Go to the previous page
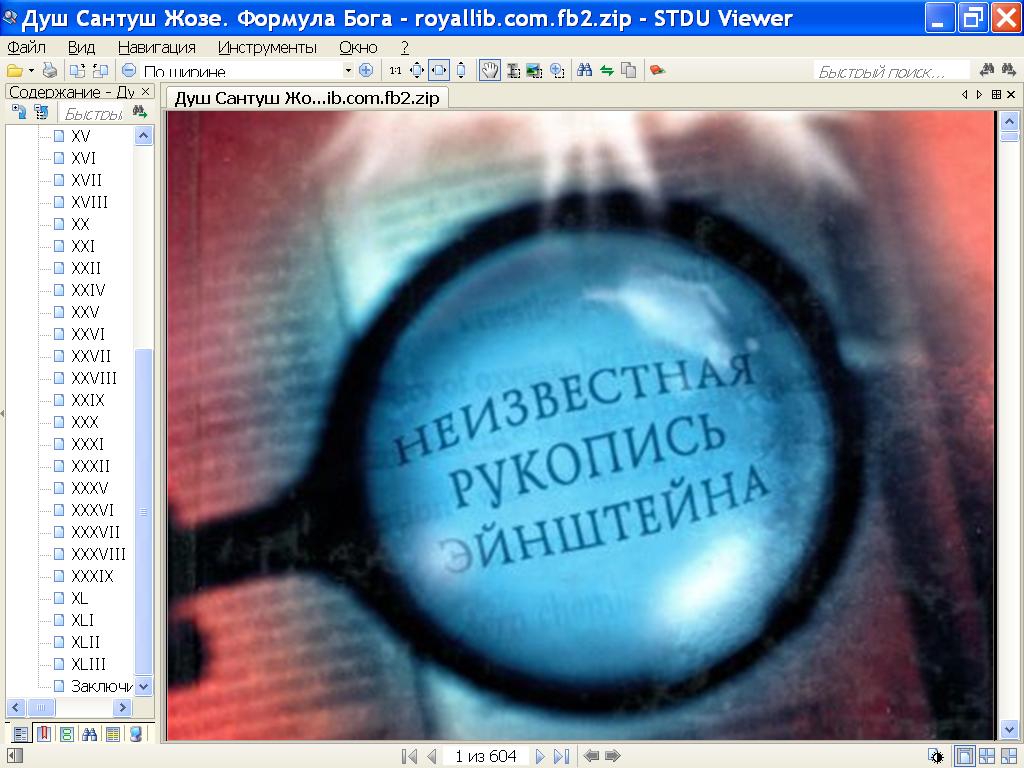Image resolution: width=1024 pixels, height=768 pixels. 431,756
